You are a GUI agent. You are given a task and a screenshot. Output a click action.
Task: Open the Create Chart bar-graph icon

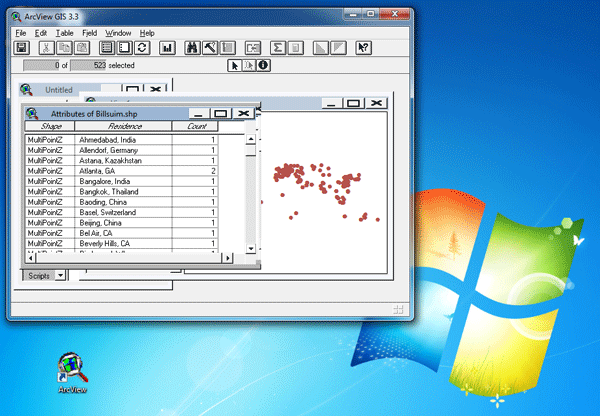pyautogui.click(x=167, y=48)
